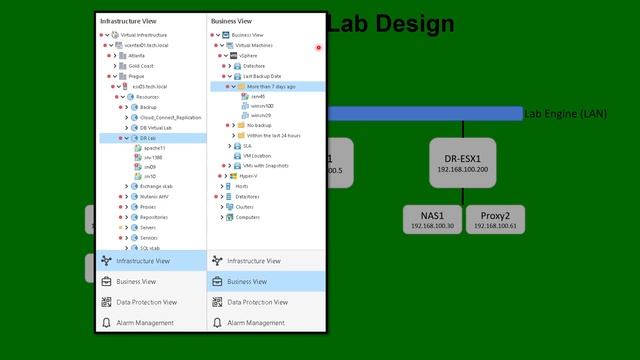Click the Prague datacenter icon
The width and height of the screenshot is (640, 360).
click(123, 76)
